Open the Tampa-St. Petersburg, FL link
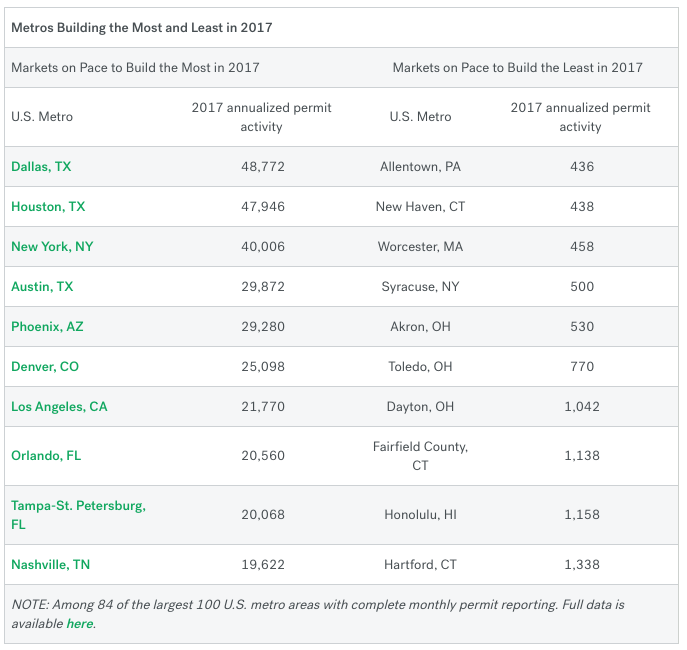The height and width of the screenshot is (650, 687). click(78, 515)
